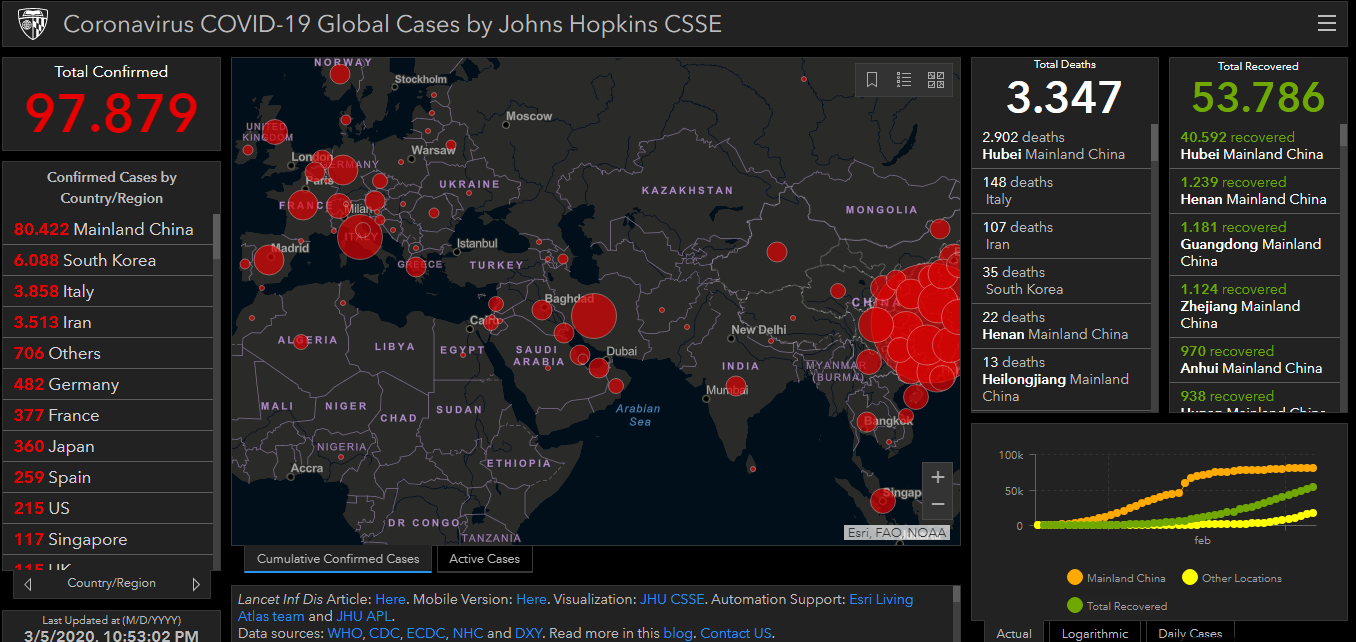The height and width of the screenshot is (642, 1356).
Task: Select the '377 France' row
Action: [108, 415]
